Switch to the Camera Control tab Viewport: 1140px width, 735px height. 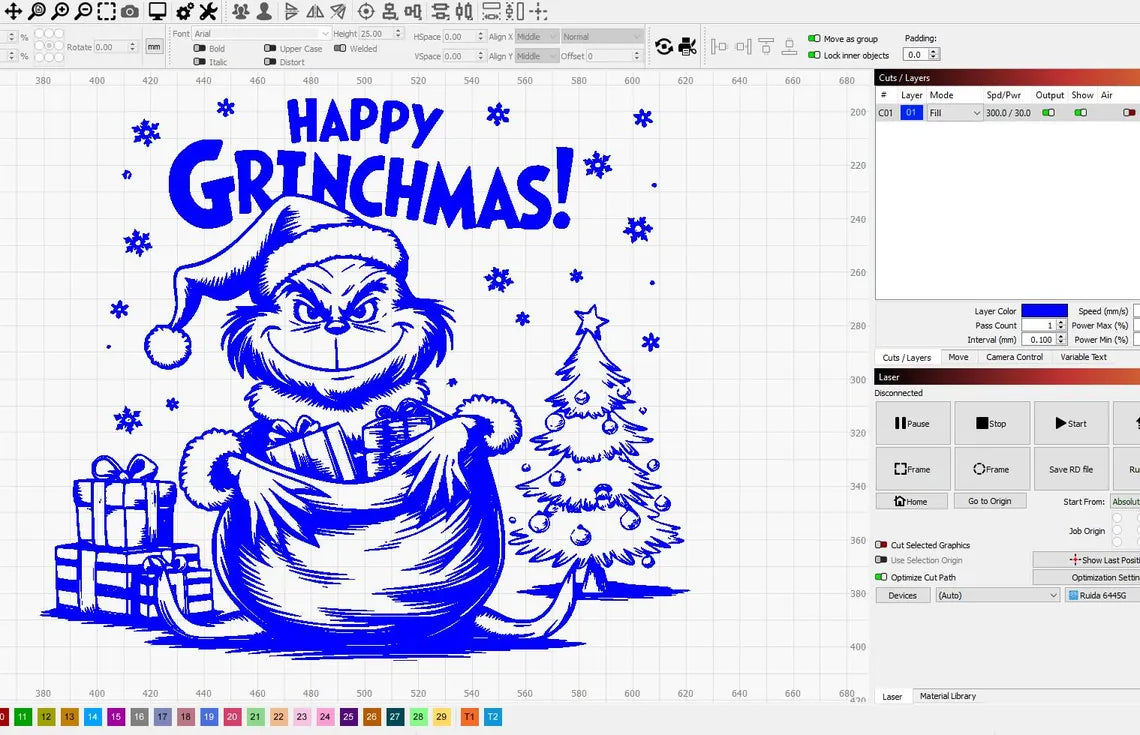pos(1014,357)
